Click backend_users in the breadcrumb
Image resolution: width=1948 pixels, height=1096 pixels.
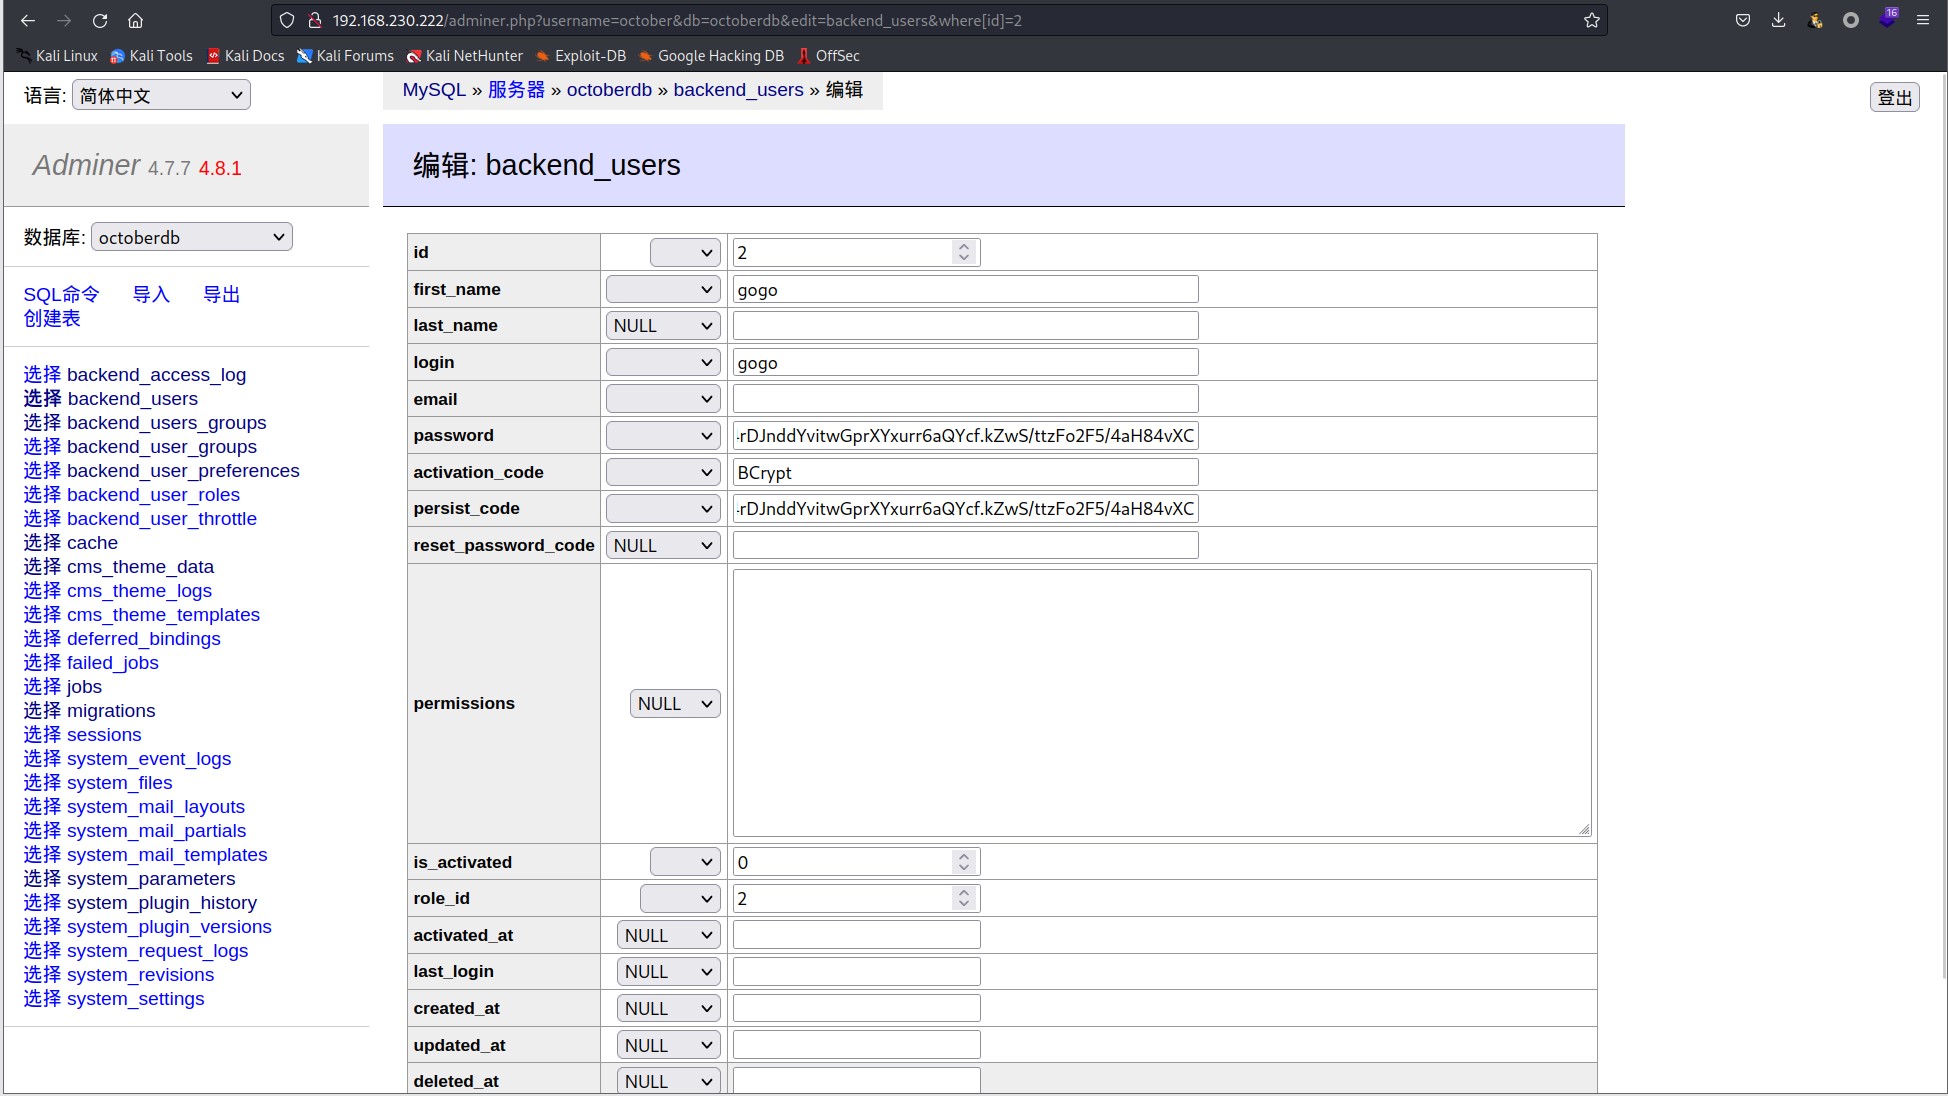click(738, 90)
